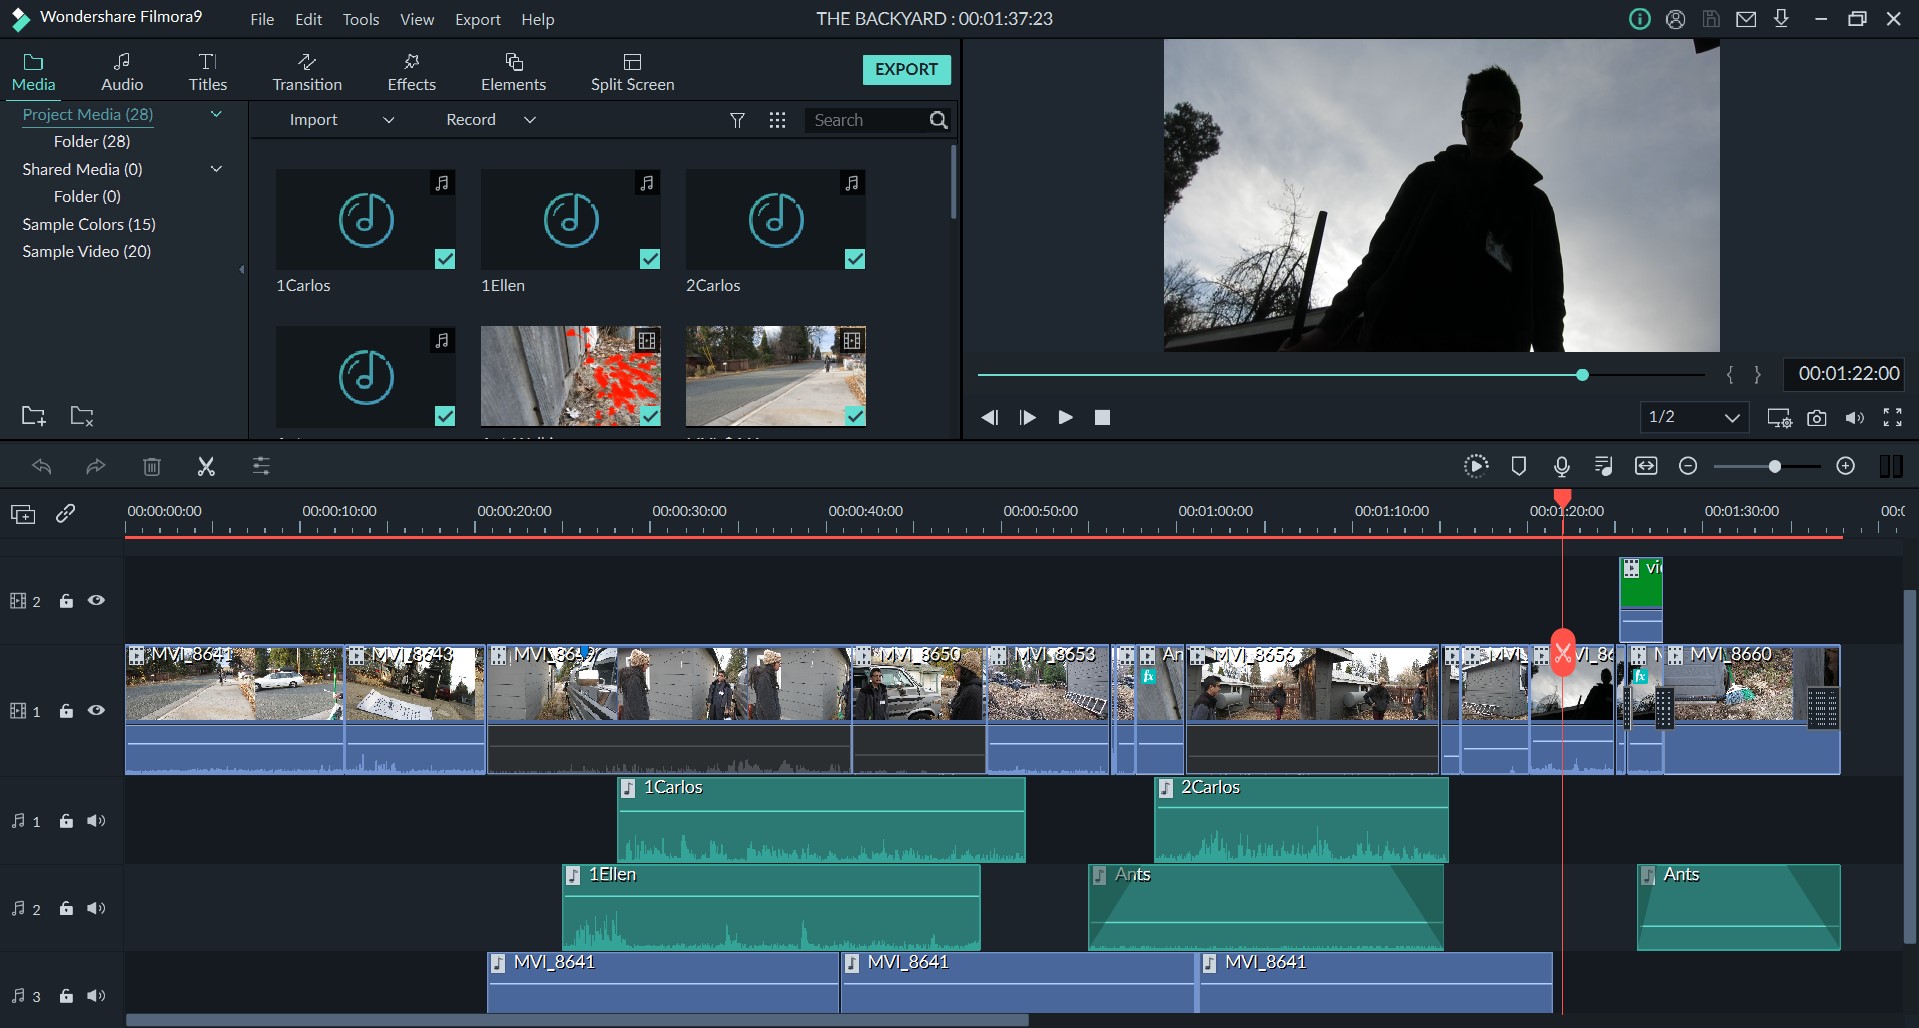The image size is (1919, 1028).
Task: Toggle checkmark on 1Ellen media item
Action: point(650,259)
